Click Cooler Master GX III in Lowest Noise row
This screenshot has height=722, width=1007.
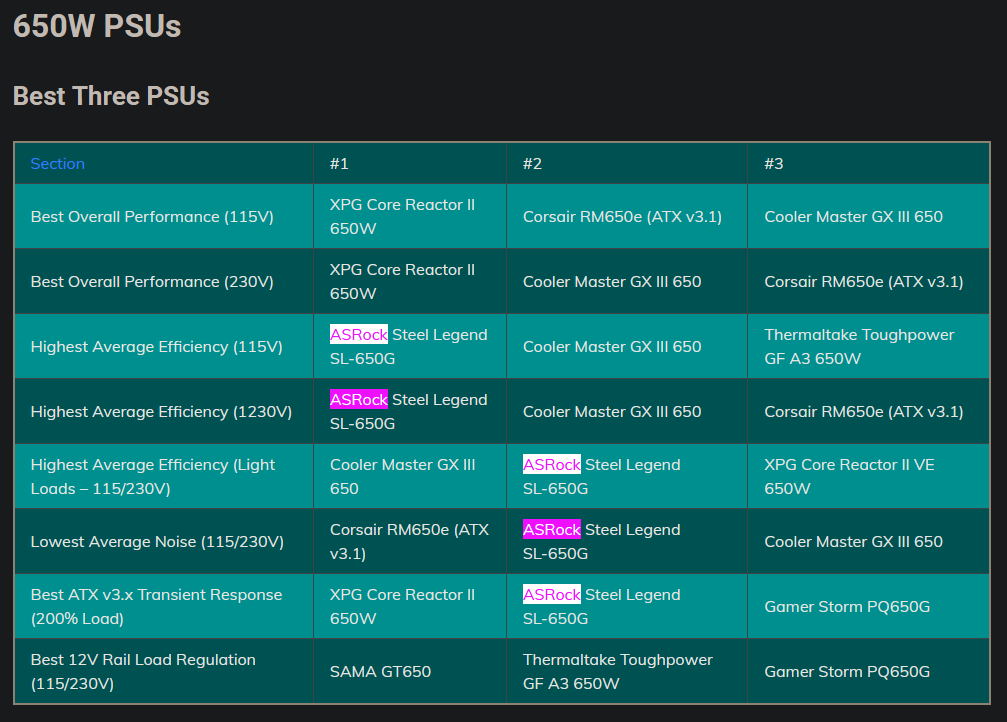854,542
